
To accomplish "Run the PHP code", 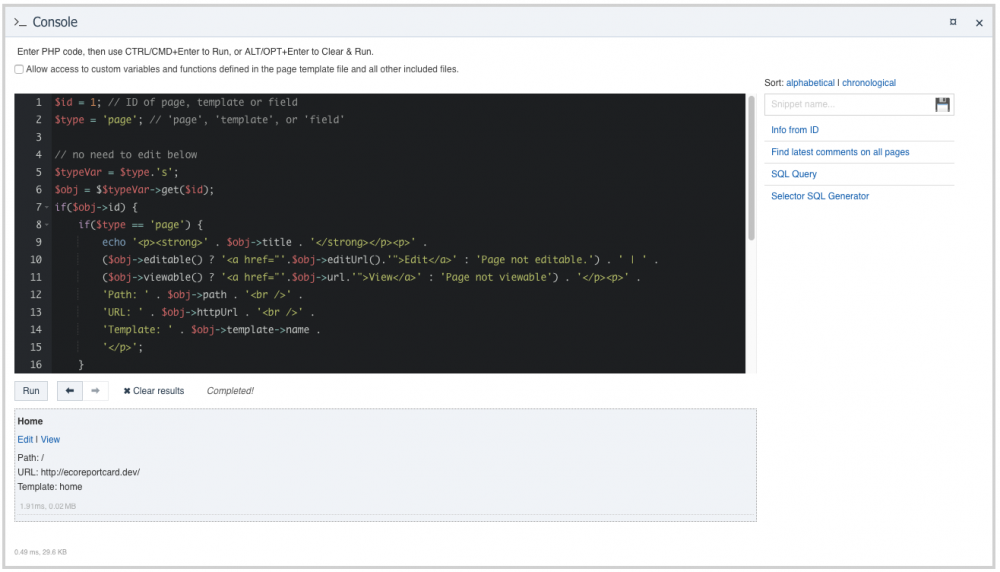I will click(x=31, y=391).
